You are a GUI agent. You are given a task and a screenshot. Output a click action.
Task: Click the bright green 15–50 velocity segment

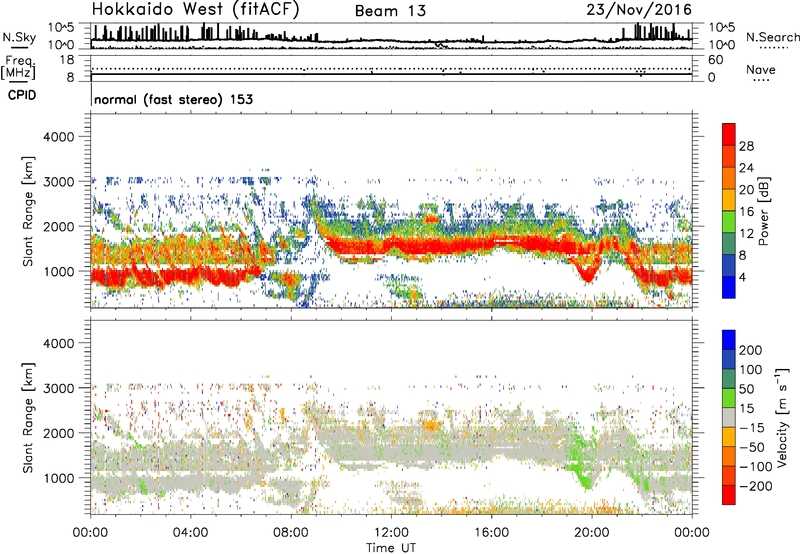(729, 398)
